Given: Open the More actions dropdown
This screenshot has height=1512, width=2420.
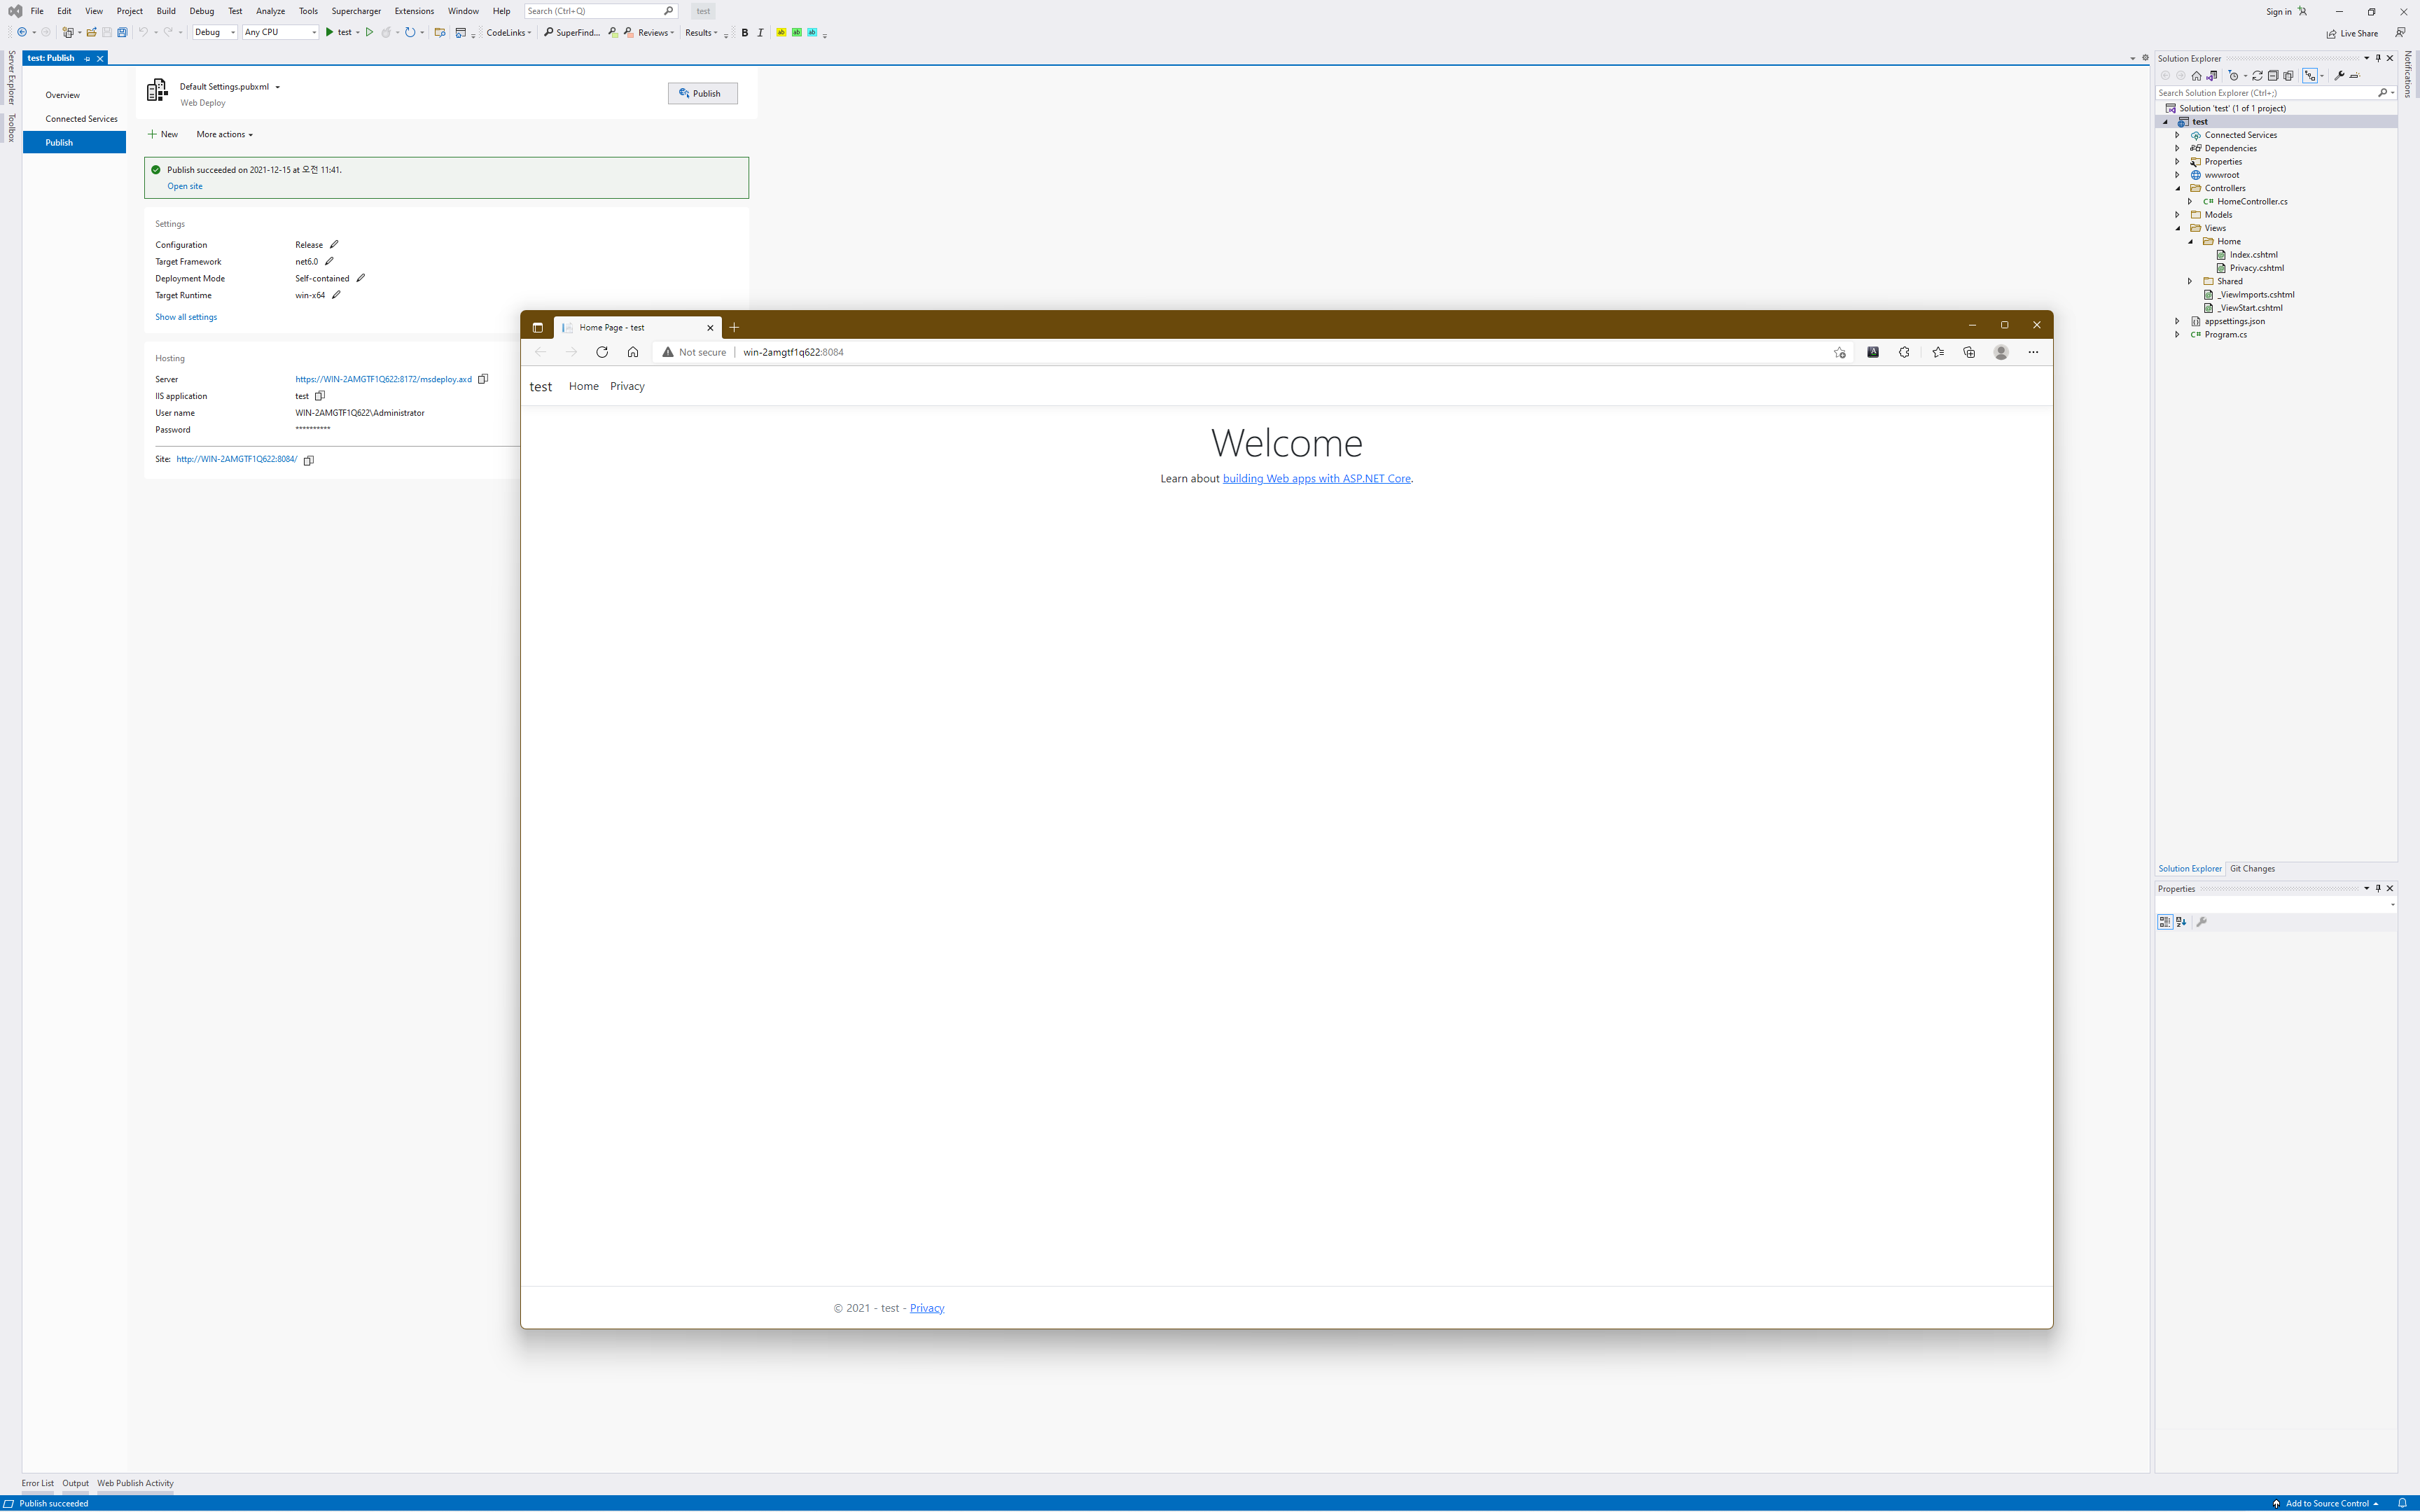Looking at the screenshot, I should pos(224,134).
